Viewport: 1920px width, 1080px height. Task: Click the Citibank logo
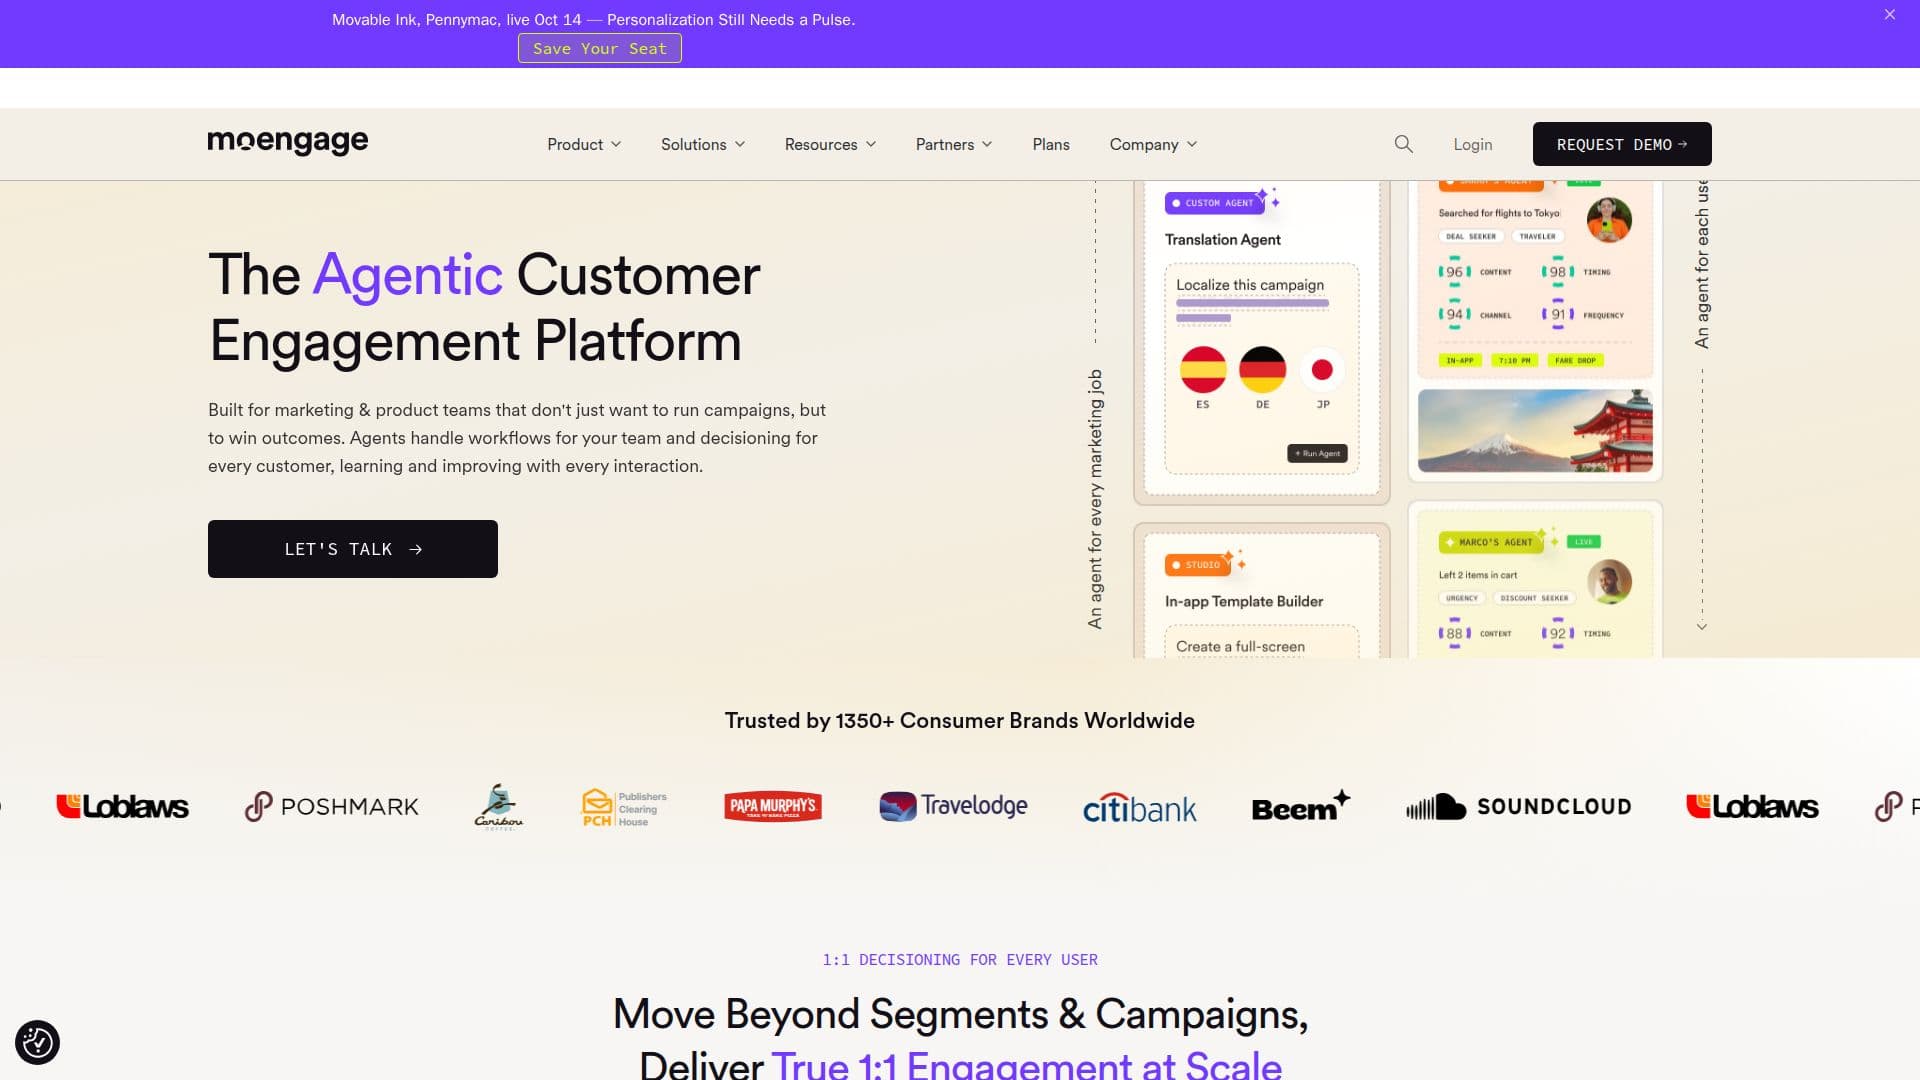point(1139,808)
